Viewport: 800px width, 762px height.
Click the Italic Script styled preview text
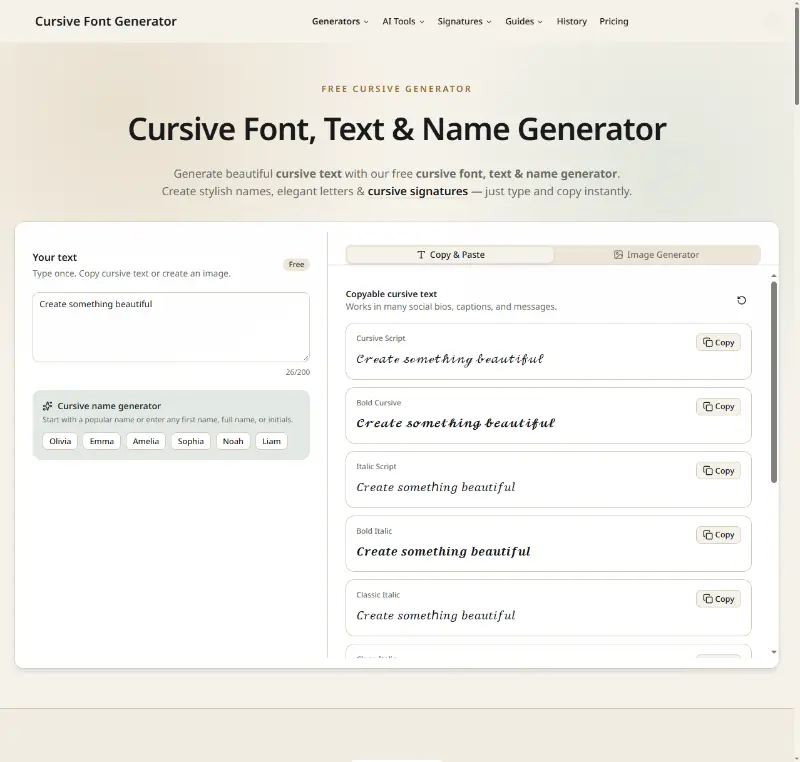tap(436, 488)
